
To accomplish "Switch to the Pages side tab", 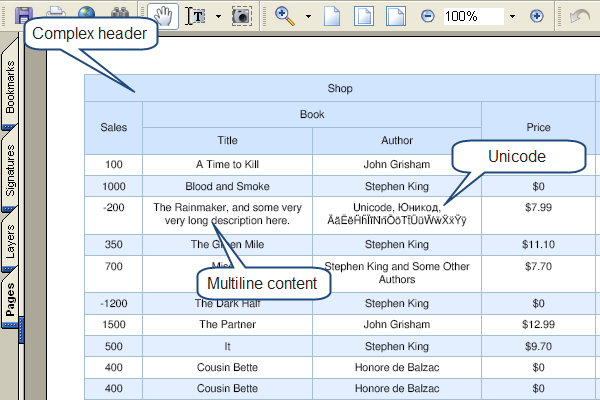I will pyautogui.click(x=10, y=299).
